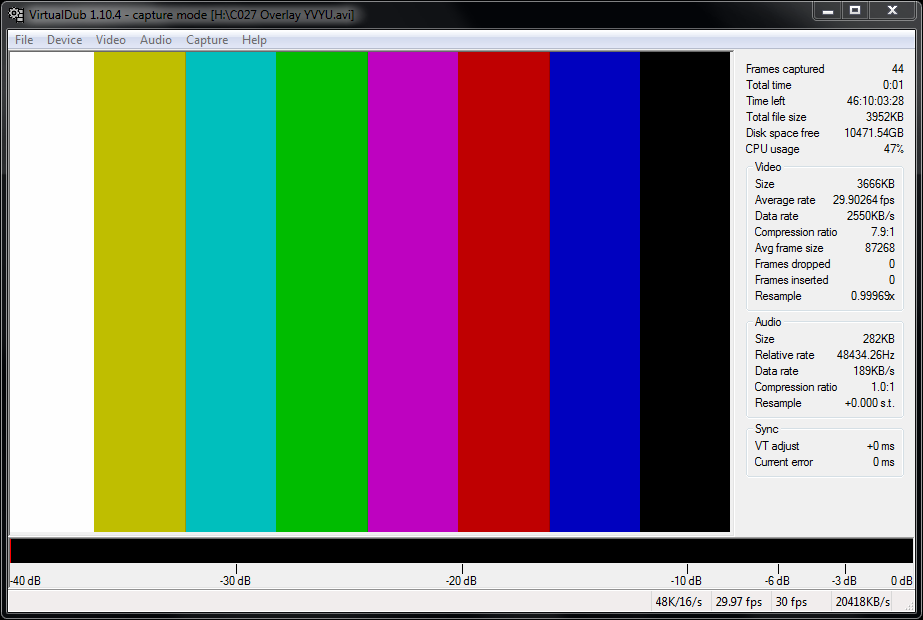Maximize the VirtualDub window
Screen dimensions: 923x620
tap(855, 11)
